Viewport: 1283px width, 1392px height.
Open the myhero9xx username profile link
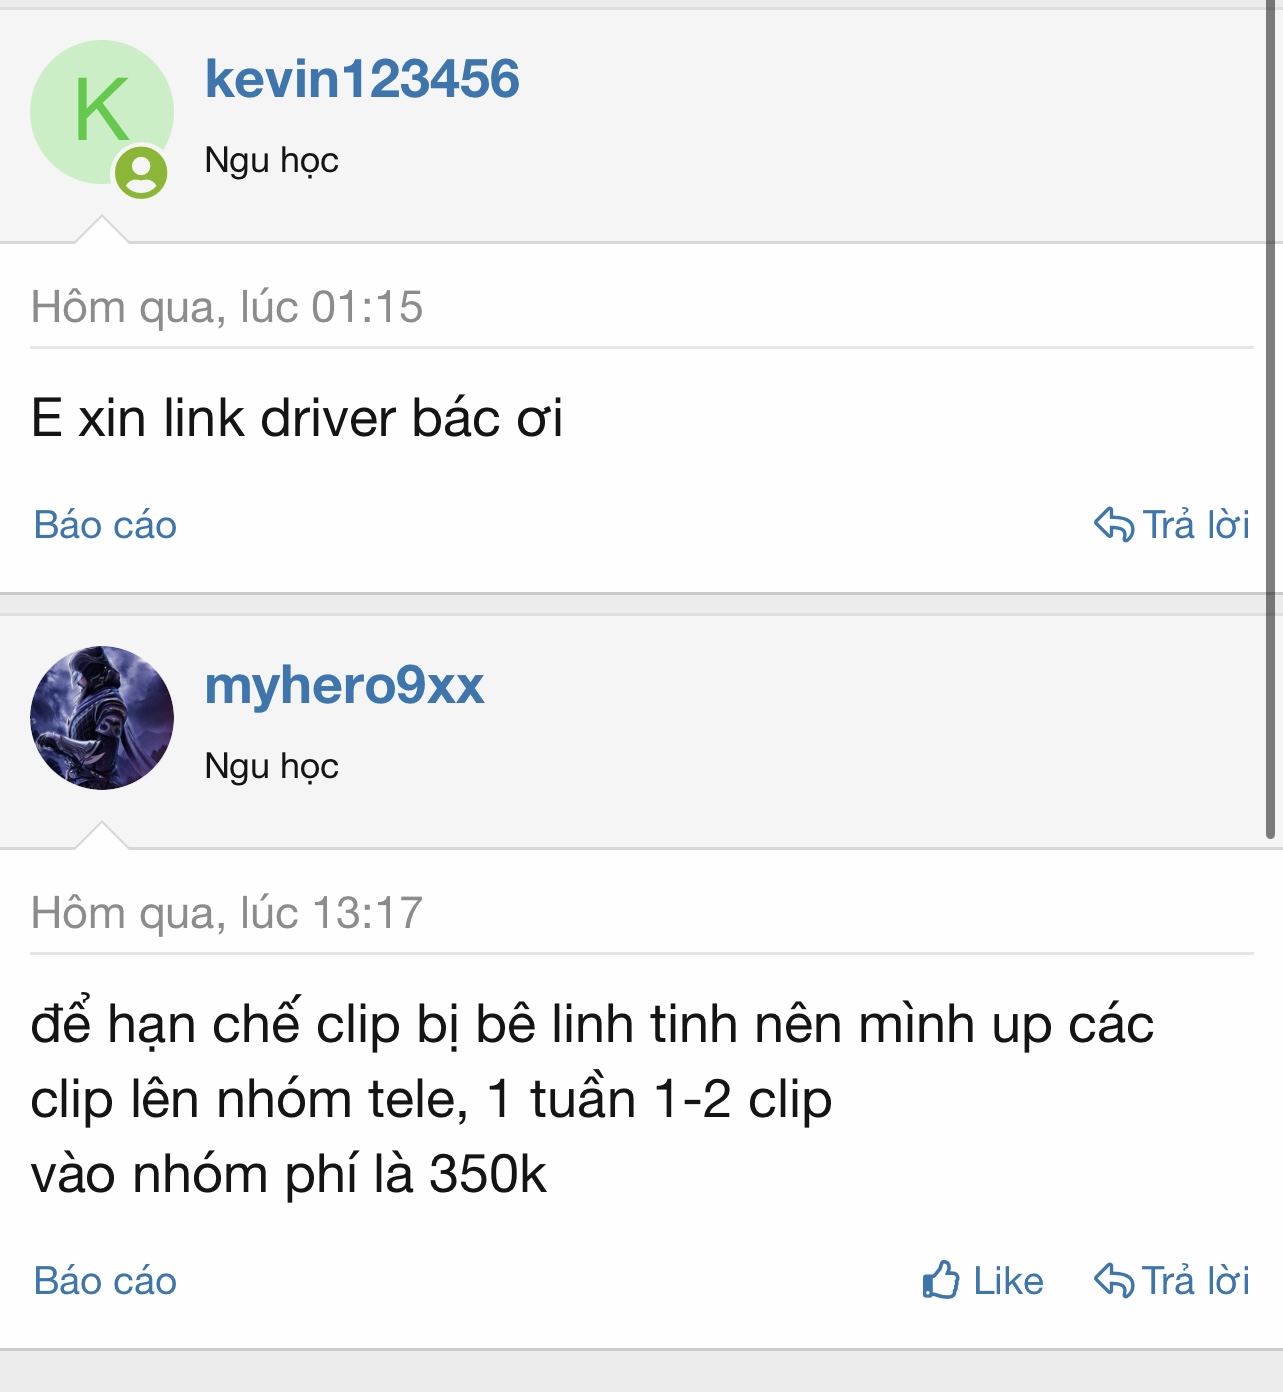[344, 686]
